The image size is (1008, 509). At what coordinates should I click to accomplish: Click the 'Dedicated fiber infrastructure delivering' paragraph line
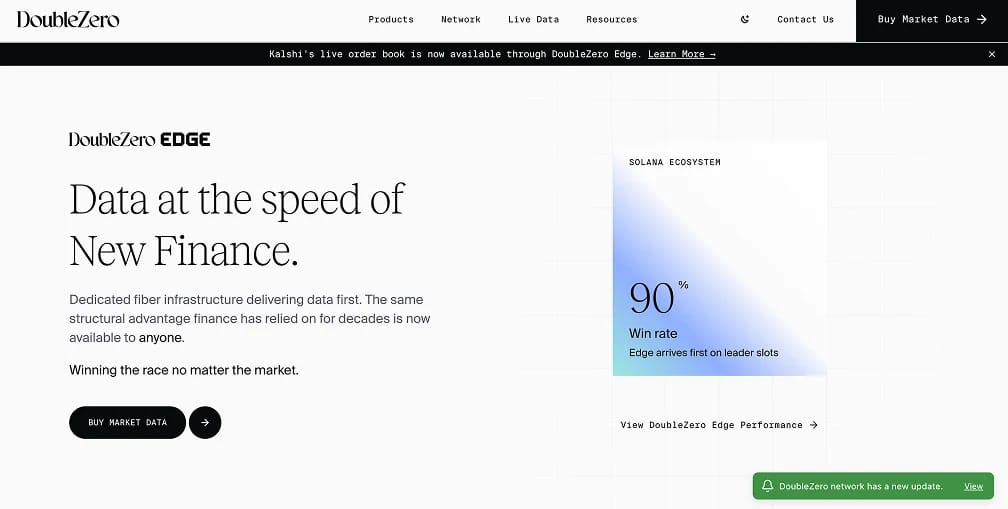click(246, 299)
